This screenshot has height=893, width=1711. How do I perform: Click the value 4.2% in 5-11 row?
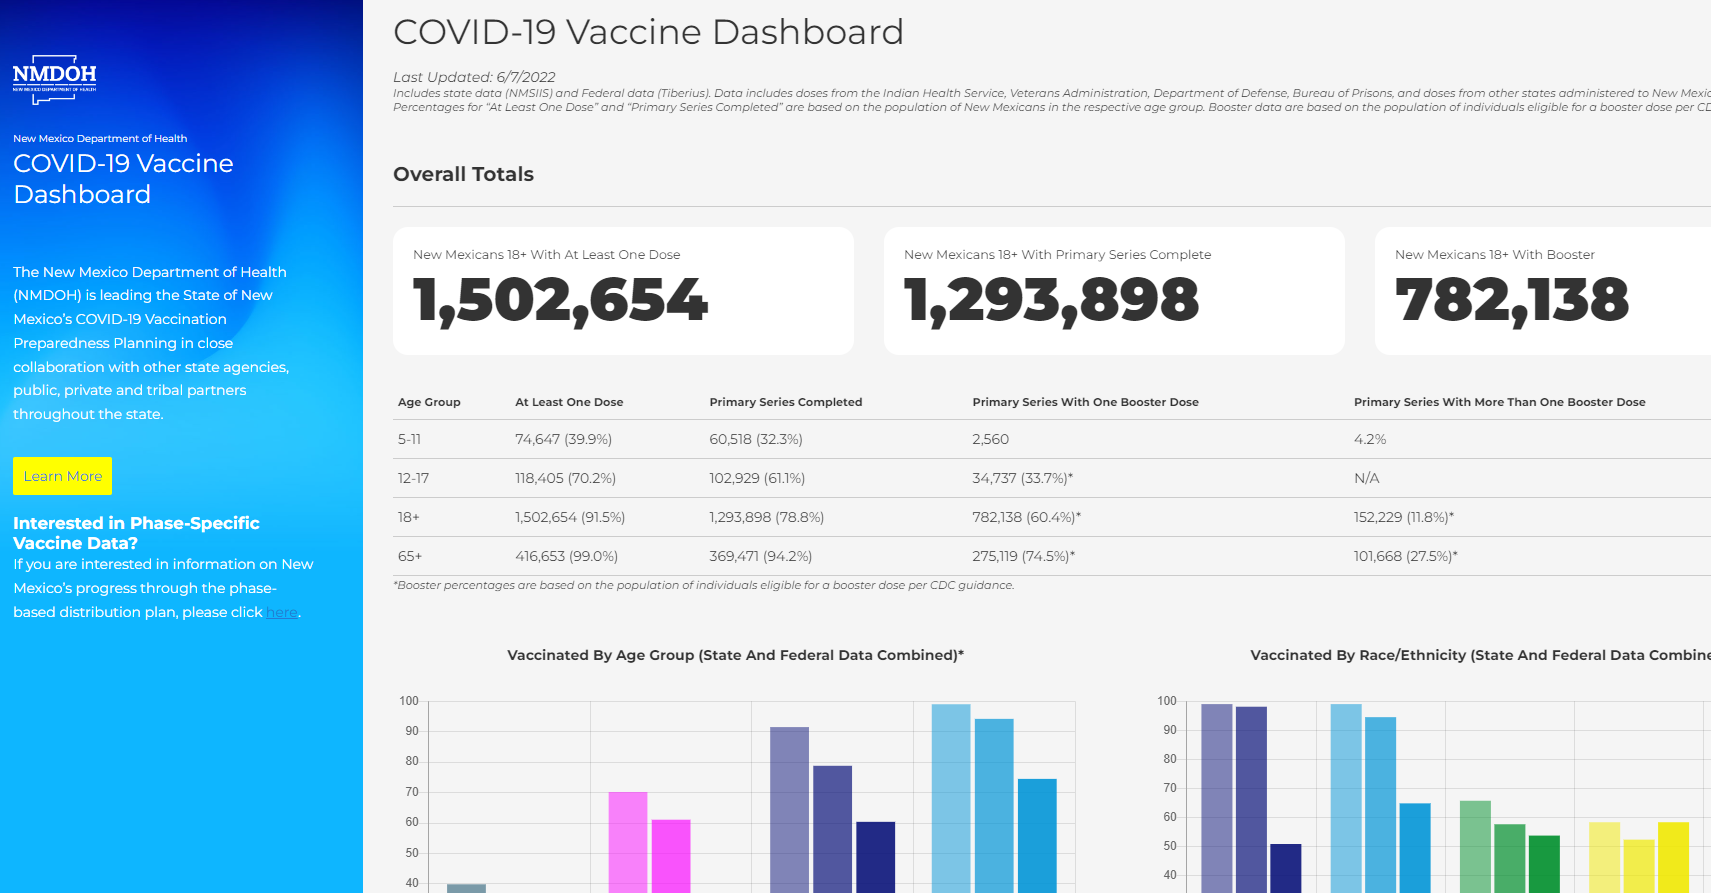[x=1370, y=439]
